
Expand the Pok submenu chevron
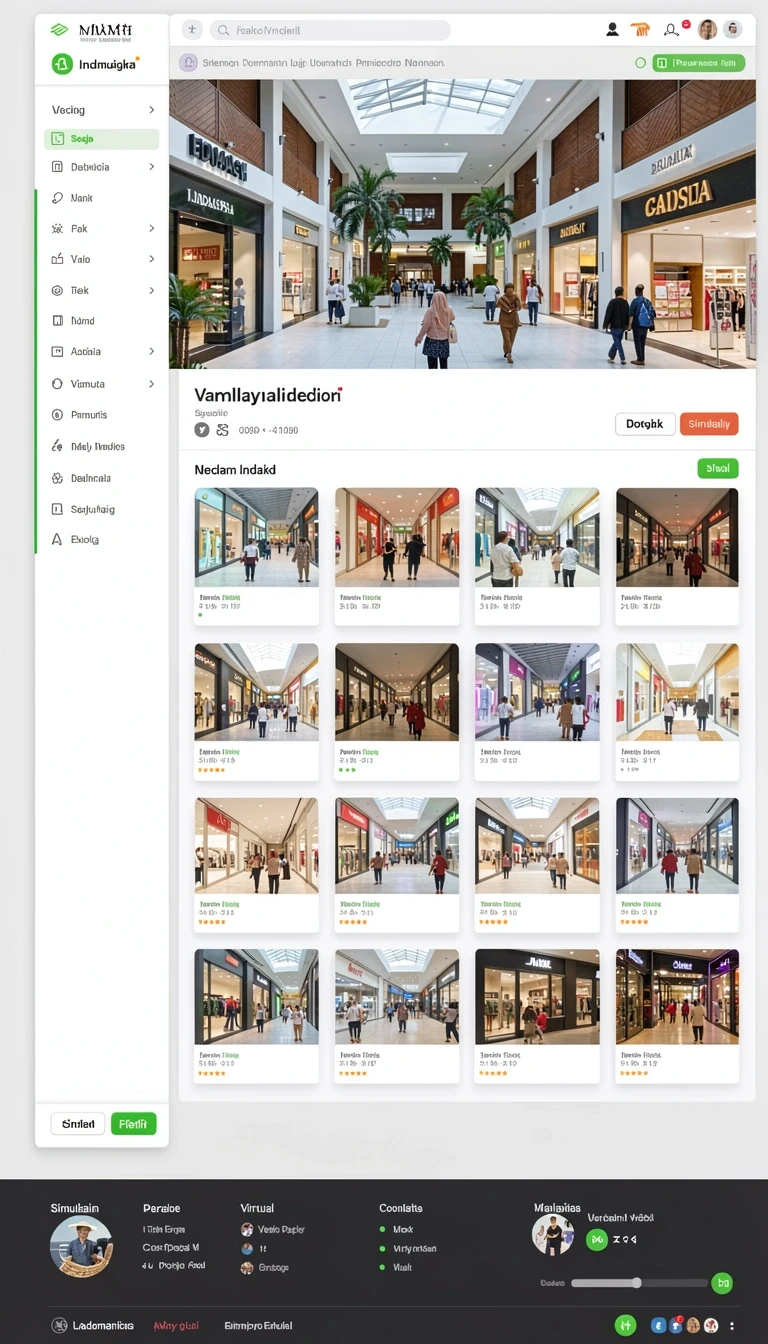(152, 229)
